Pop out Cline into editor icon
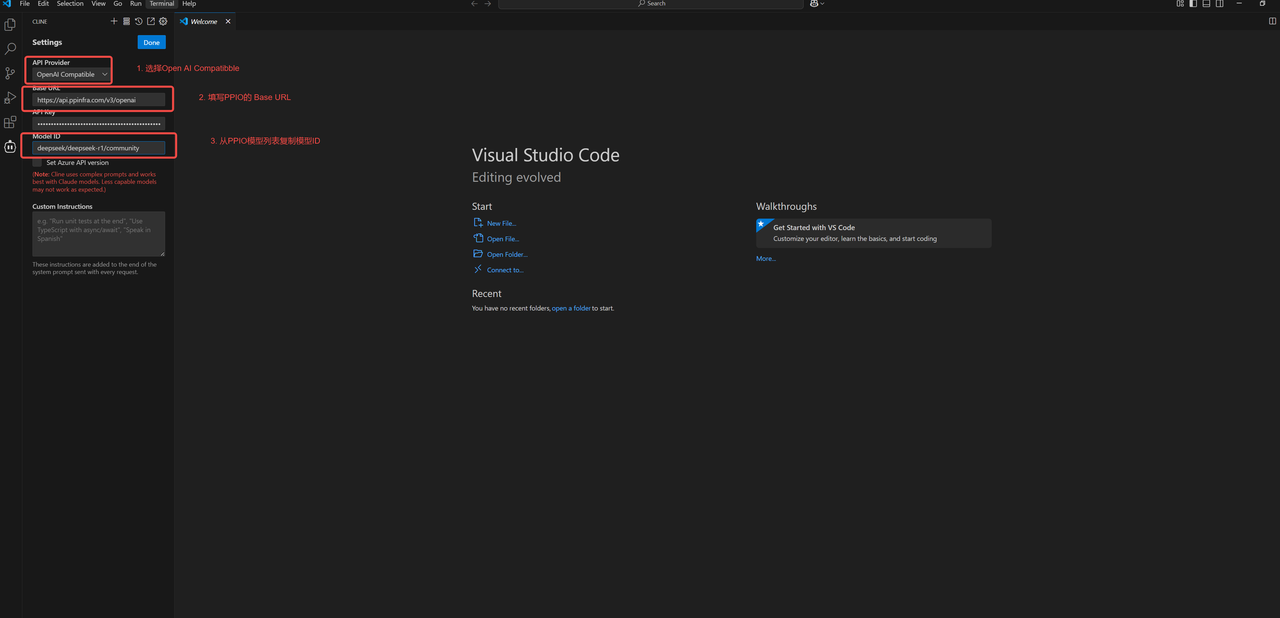Screen dimensions: 1280x618 (x=151, y=21)
